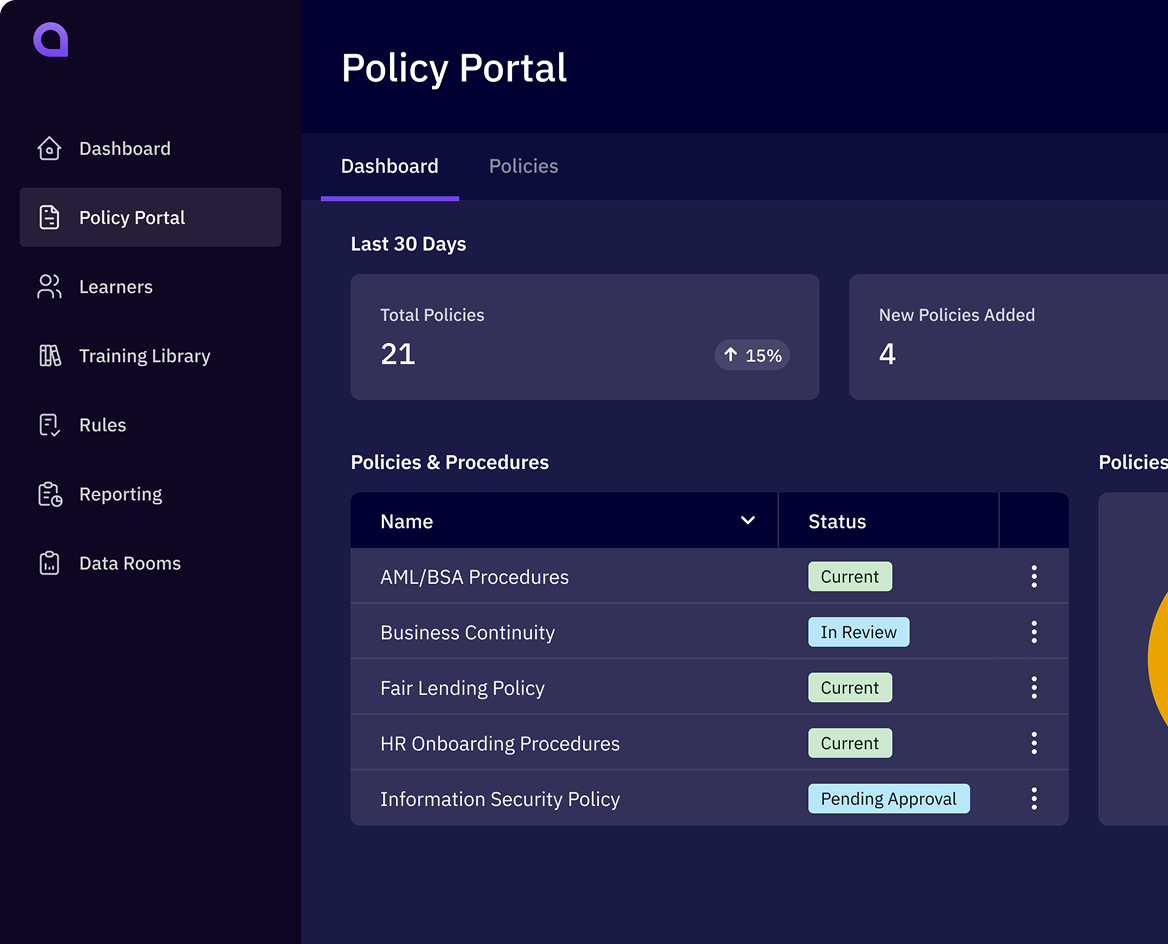Switch to the Policies tab
Viewport: 1168px width, 944px height.
pyautogui.click(x=524, y=166)
